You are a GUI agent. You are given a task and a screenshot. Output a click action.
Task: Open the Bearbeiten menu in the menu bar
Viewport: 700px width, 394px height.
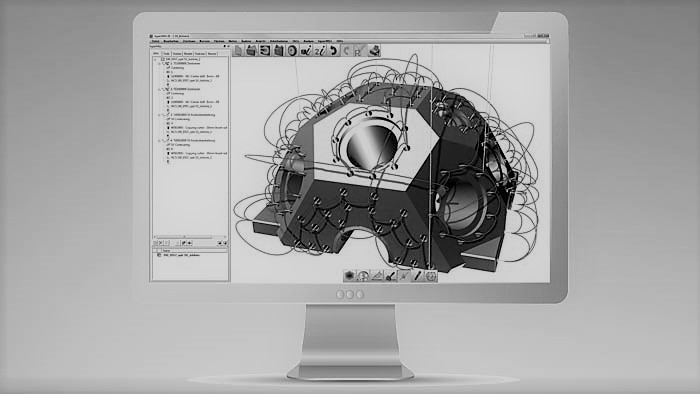[171, 41]
